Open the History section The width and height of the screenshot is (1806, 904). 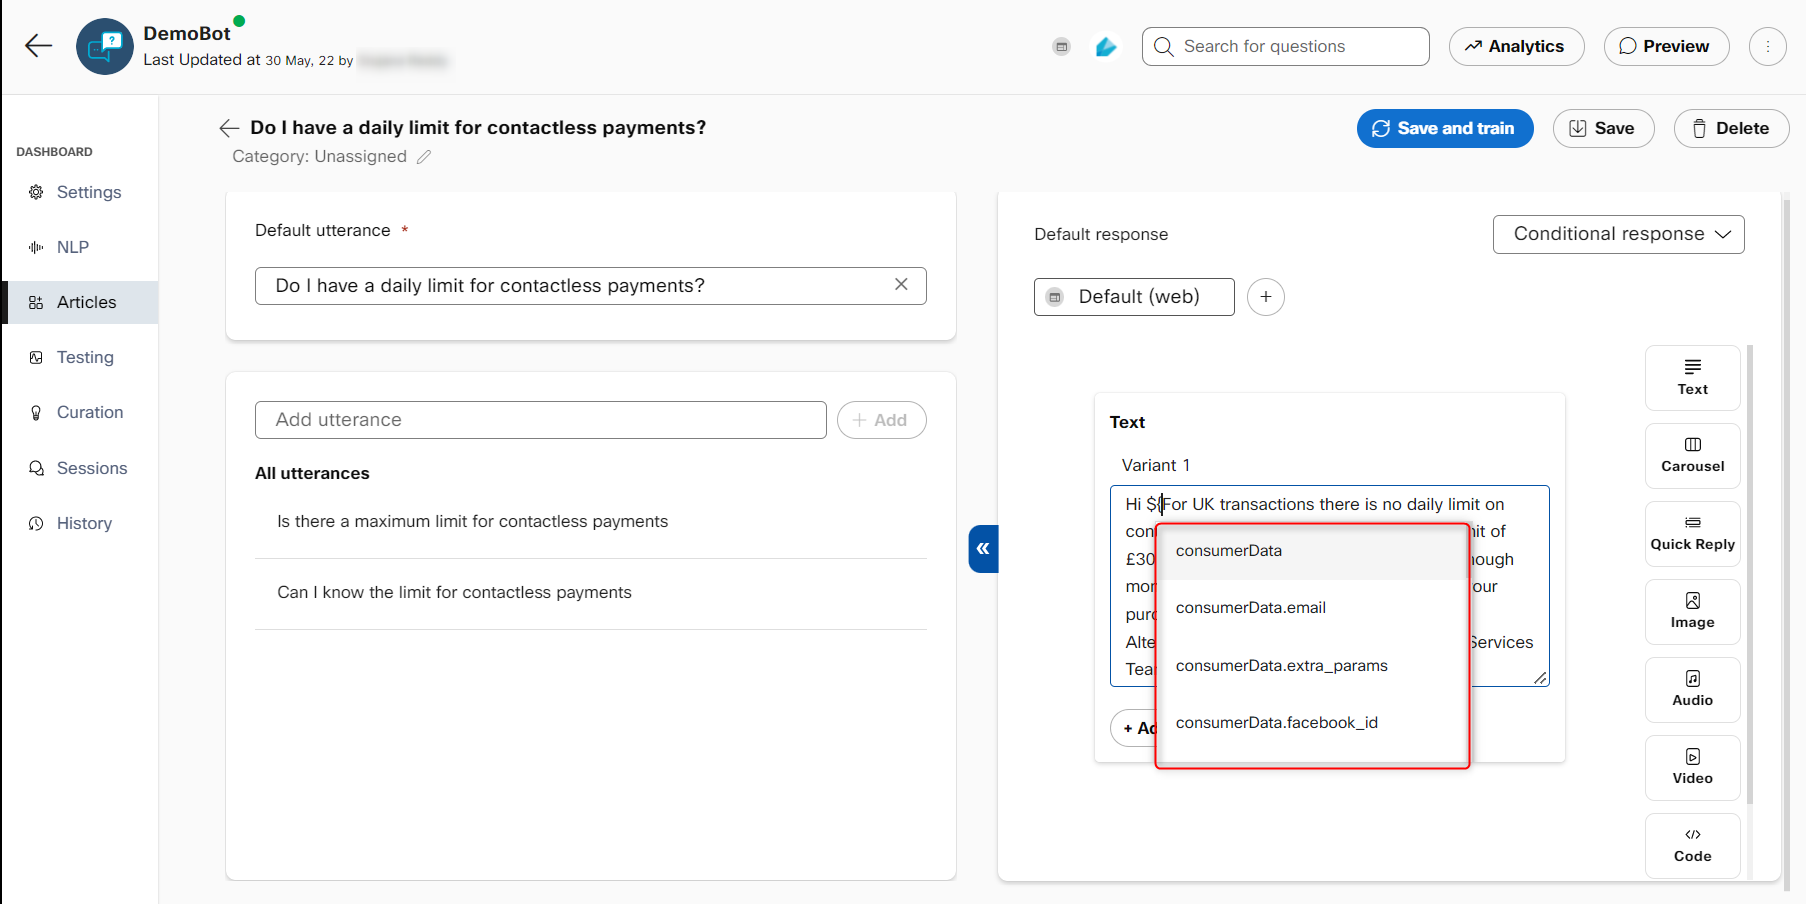(x=80, y=523)
